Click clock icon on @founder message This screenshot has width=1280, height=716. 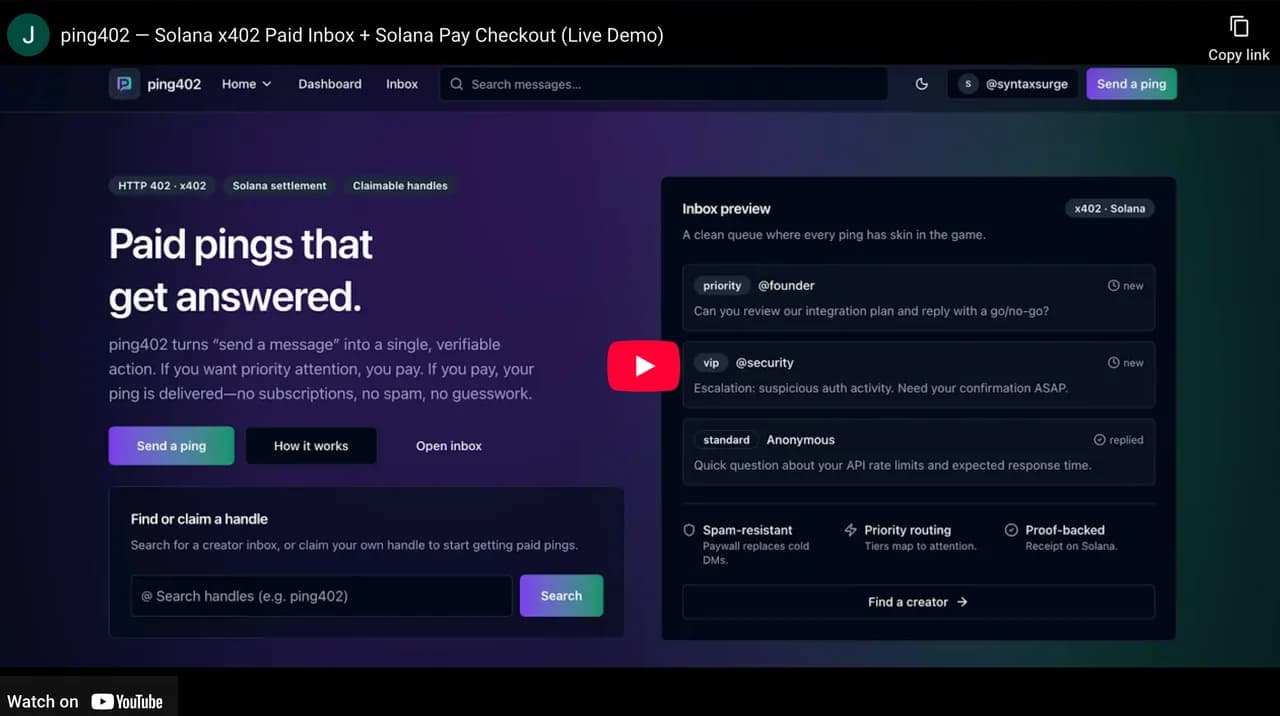click(1113, 286)
